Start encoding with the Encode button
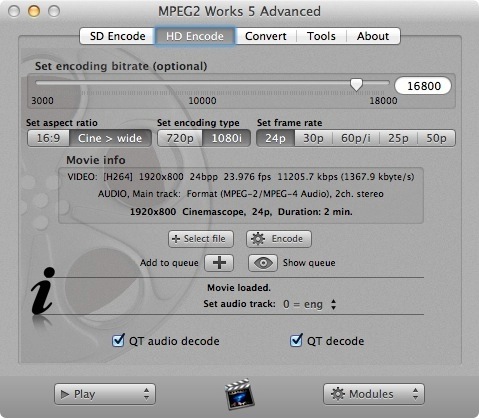479x419 pixels. point(279,239)
